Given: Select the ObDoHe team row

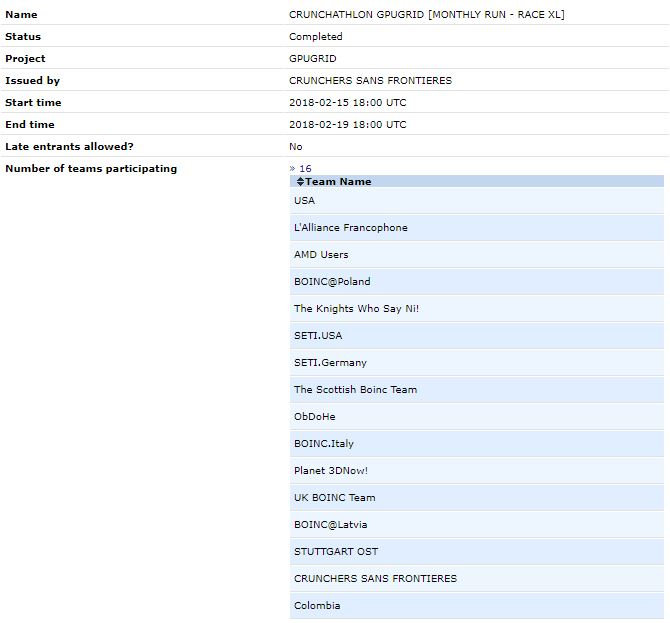Looking at the screenshot, I should [477, 416].
